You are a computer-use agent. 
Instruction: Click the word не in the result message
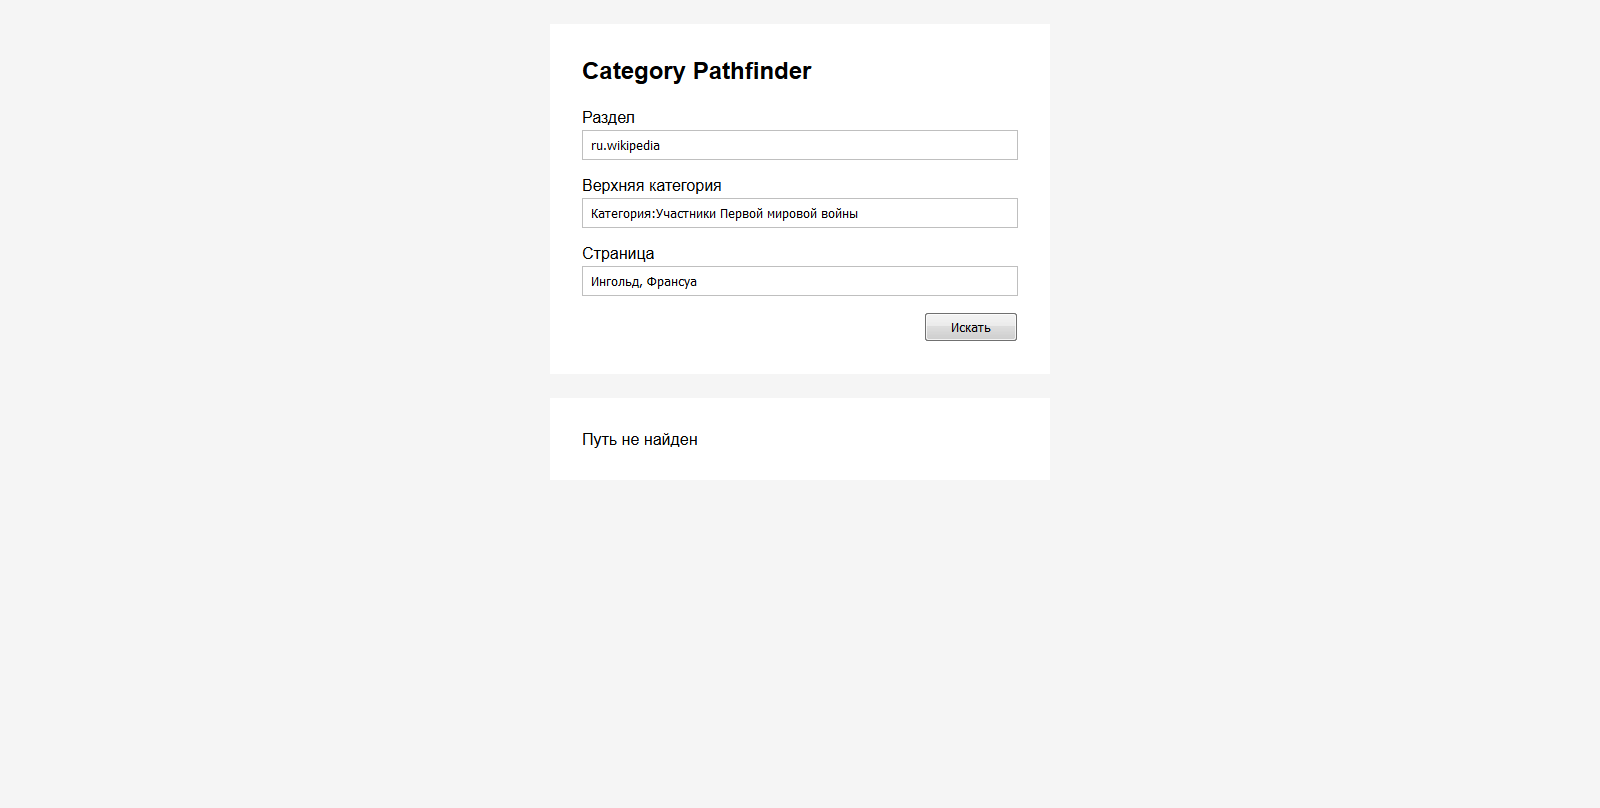pyautogui.click(x=630, y=440)
